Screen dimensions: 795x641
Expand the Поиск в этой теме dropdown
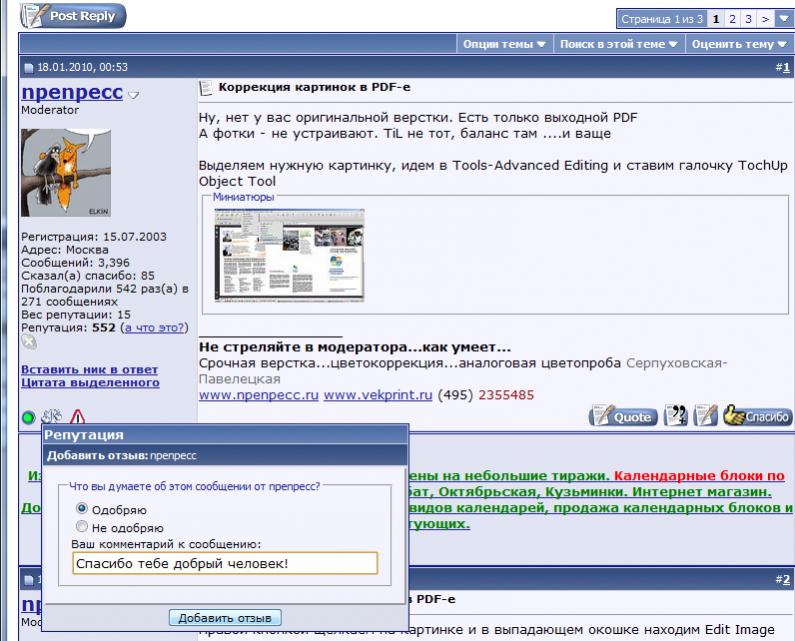coord(618,45)
